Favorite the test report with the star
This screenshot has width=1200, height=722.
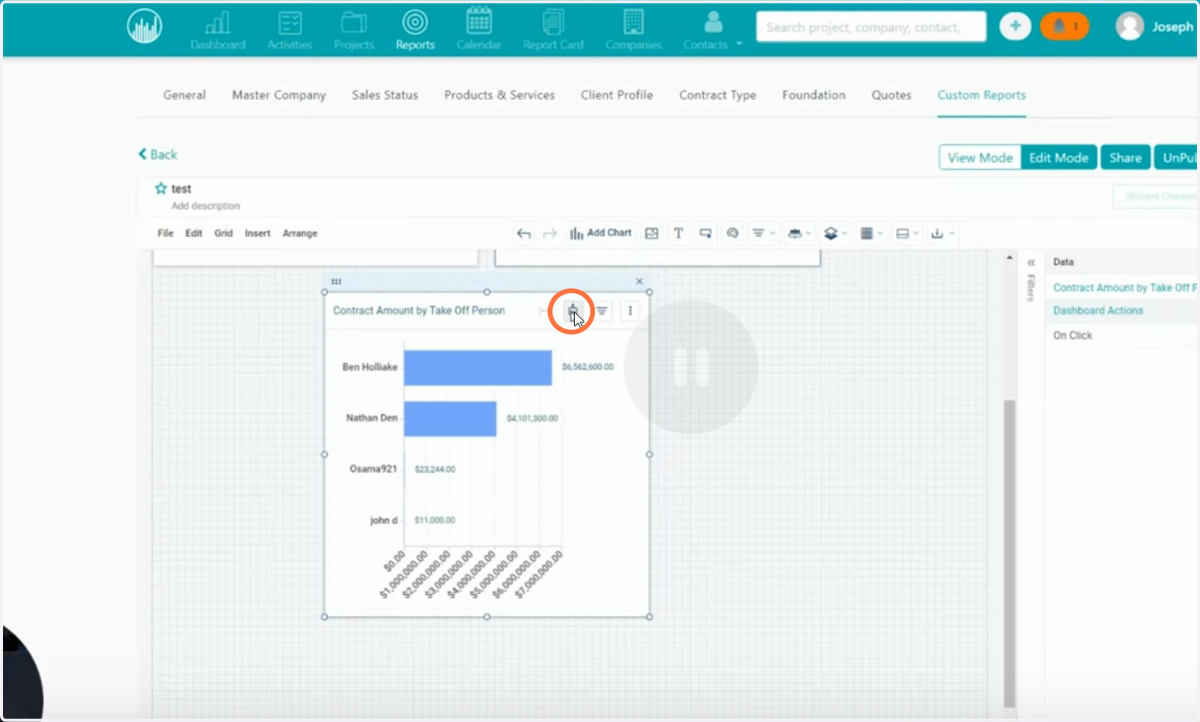(x=160, y=188)
